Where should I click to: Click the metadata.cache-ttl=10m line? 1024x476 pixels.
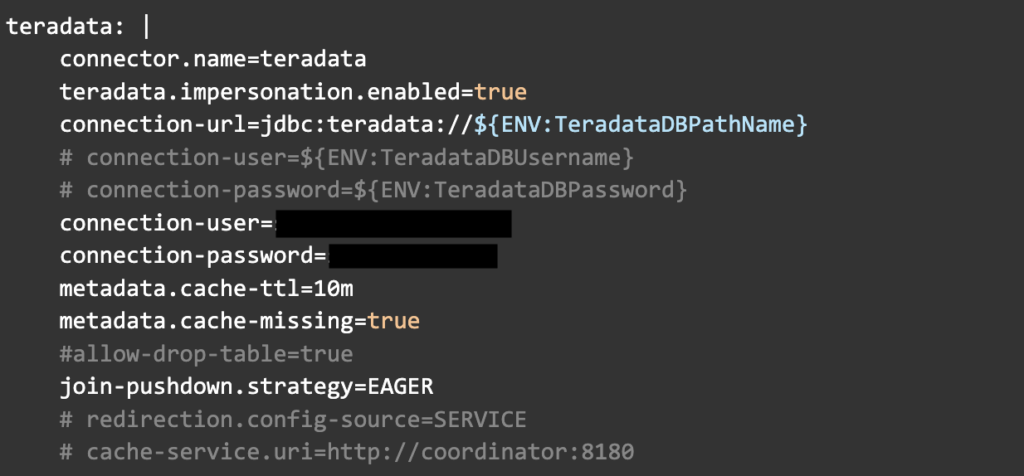pos(207,289)
